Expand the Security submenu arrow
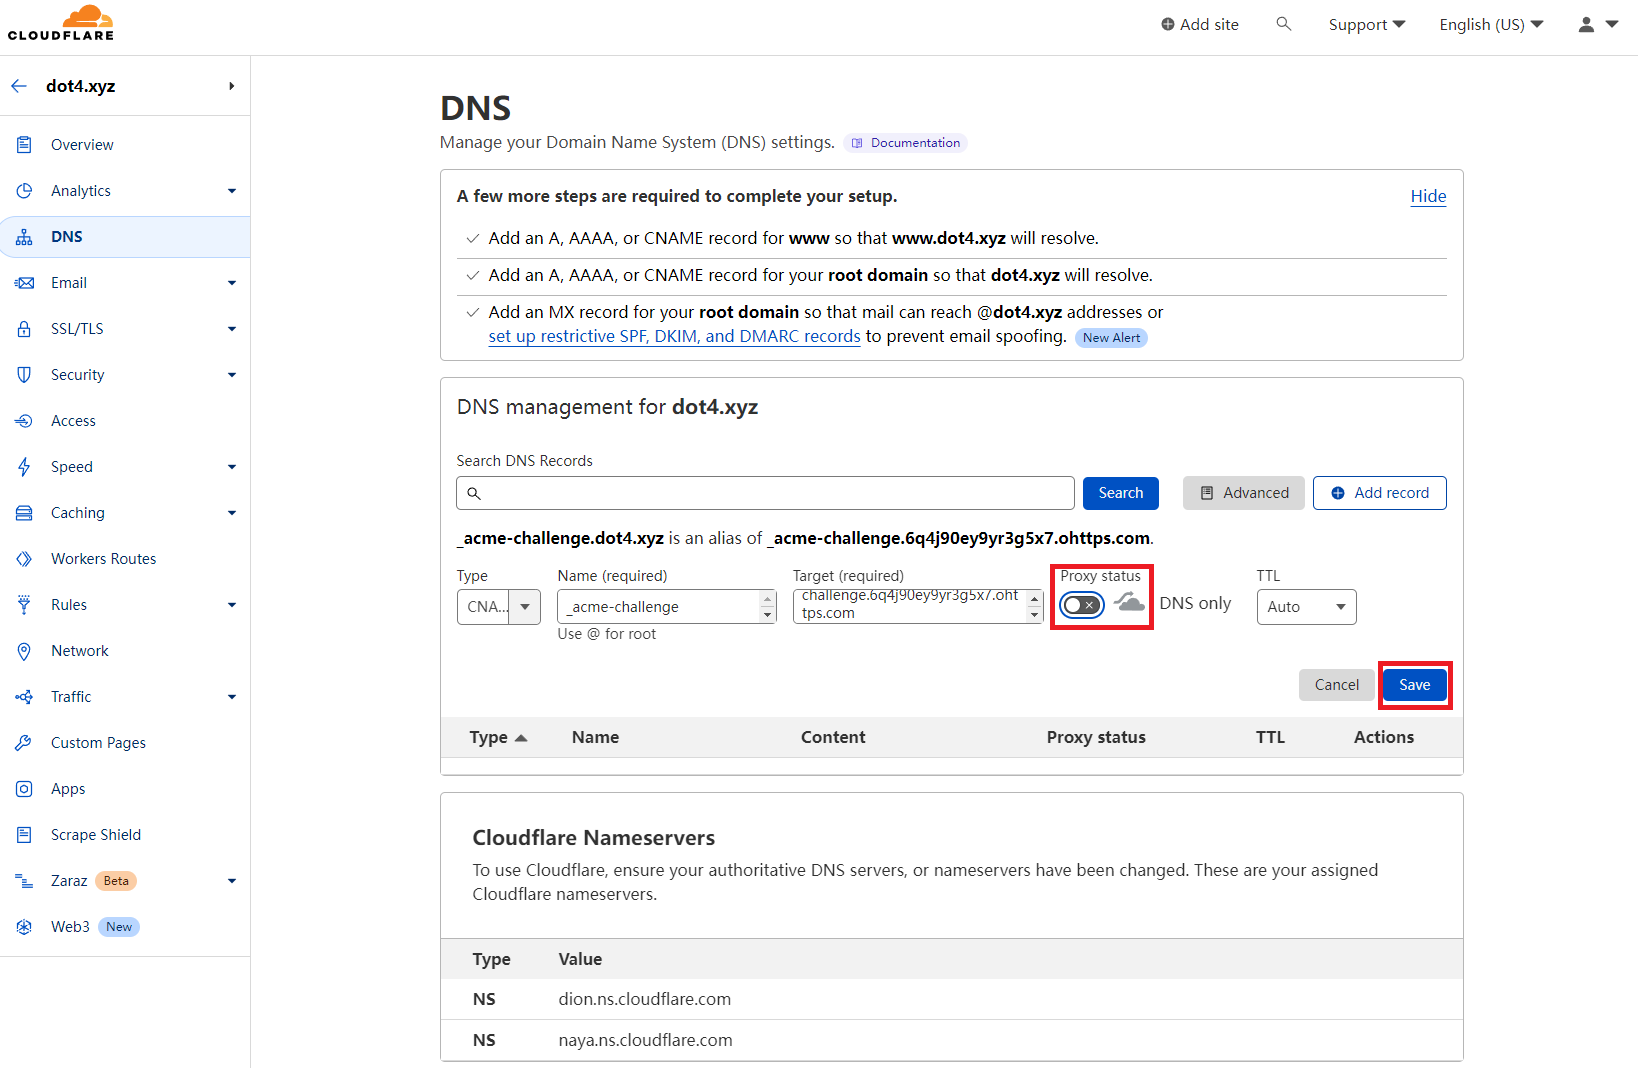Image resolution: width=1638 pixels, height=1068 pixels. click(232, 375)
